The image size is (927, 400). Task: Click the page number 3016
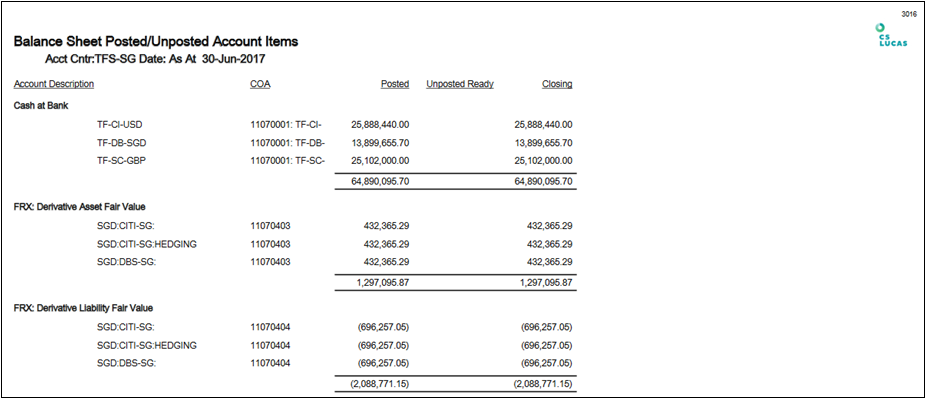[909, 13]
